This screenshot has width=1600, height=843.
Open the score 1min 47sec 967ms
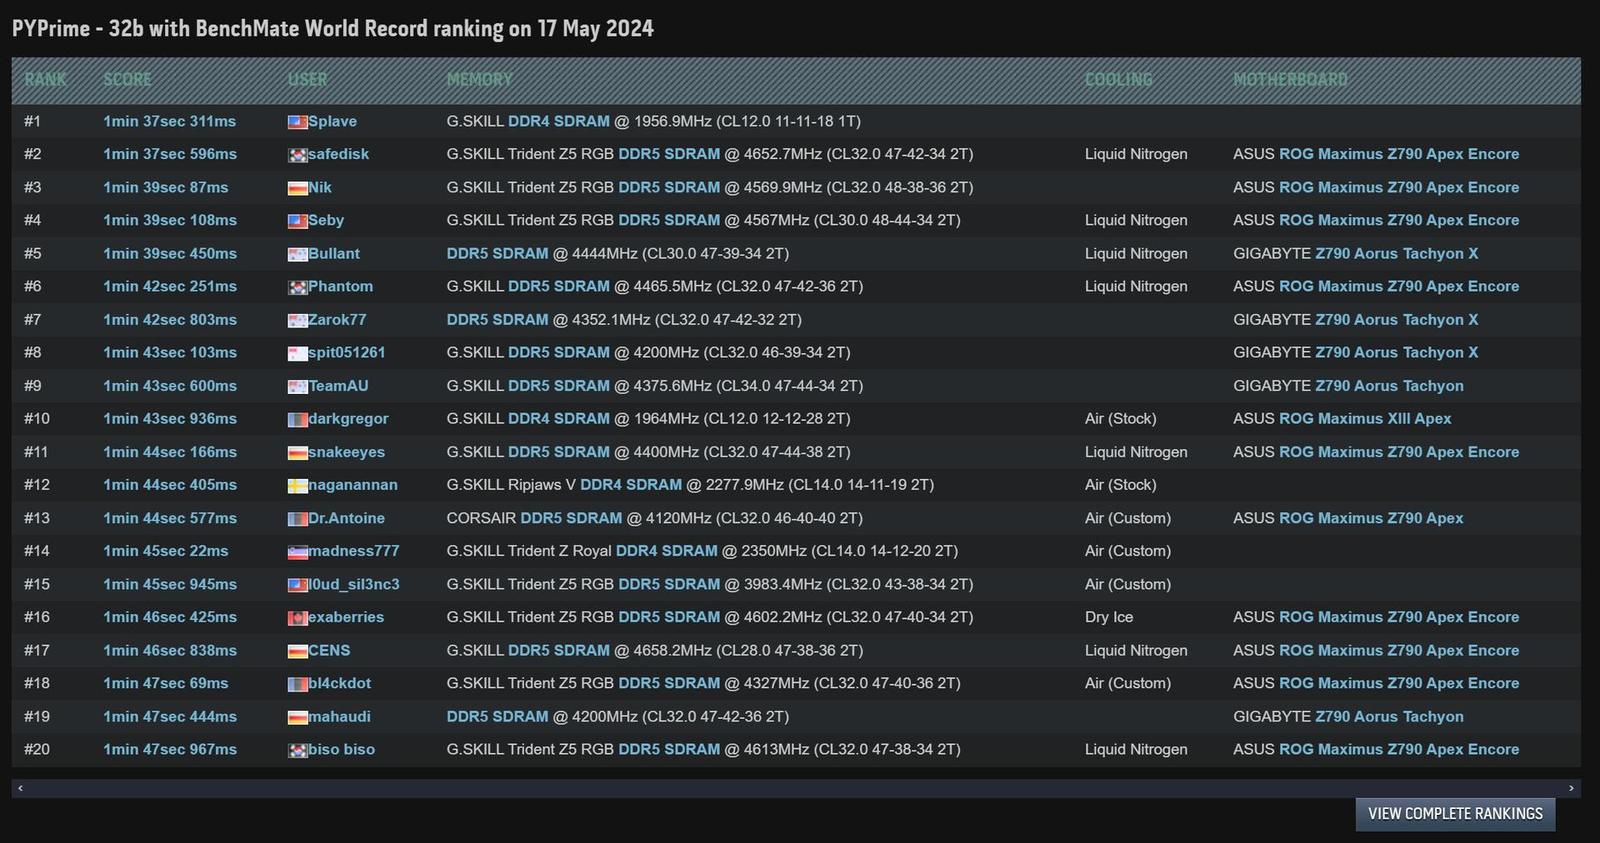[170, 749]
